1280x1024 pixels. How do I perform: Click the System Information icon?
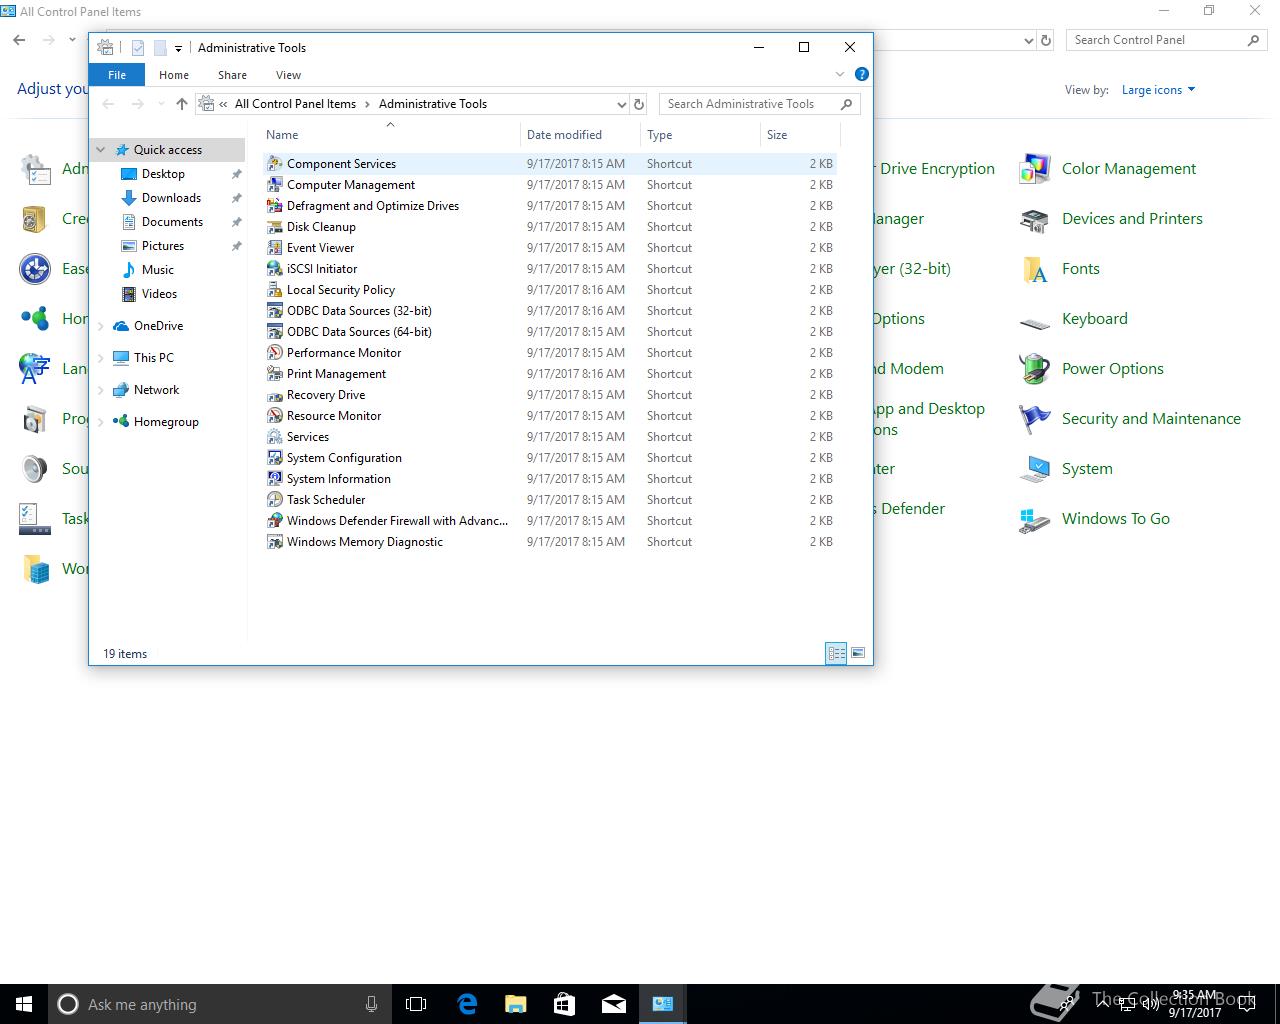[x=275, y=478]
